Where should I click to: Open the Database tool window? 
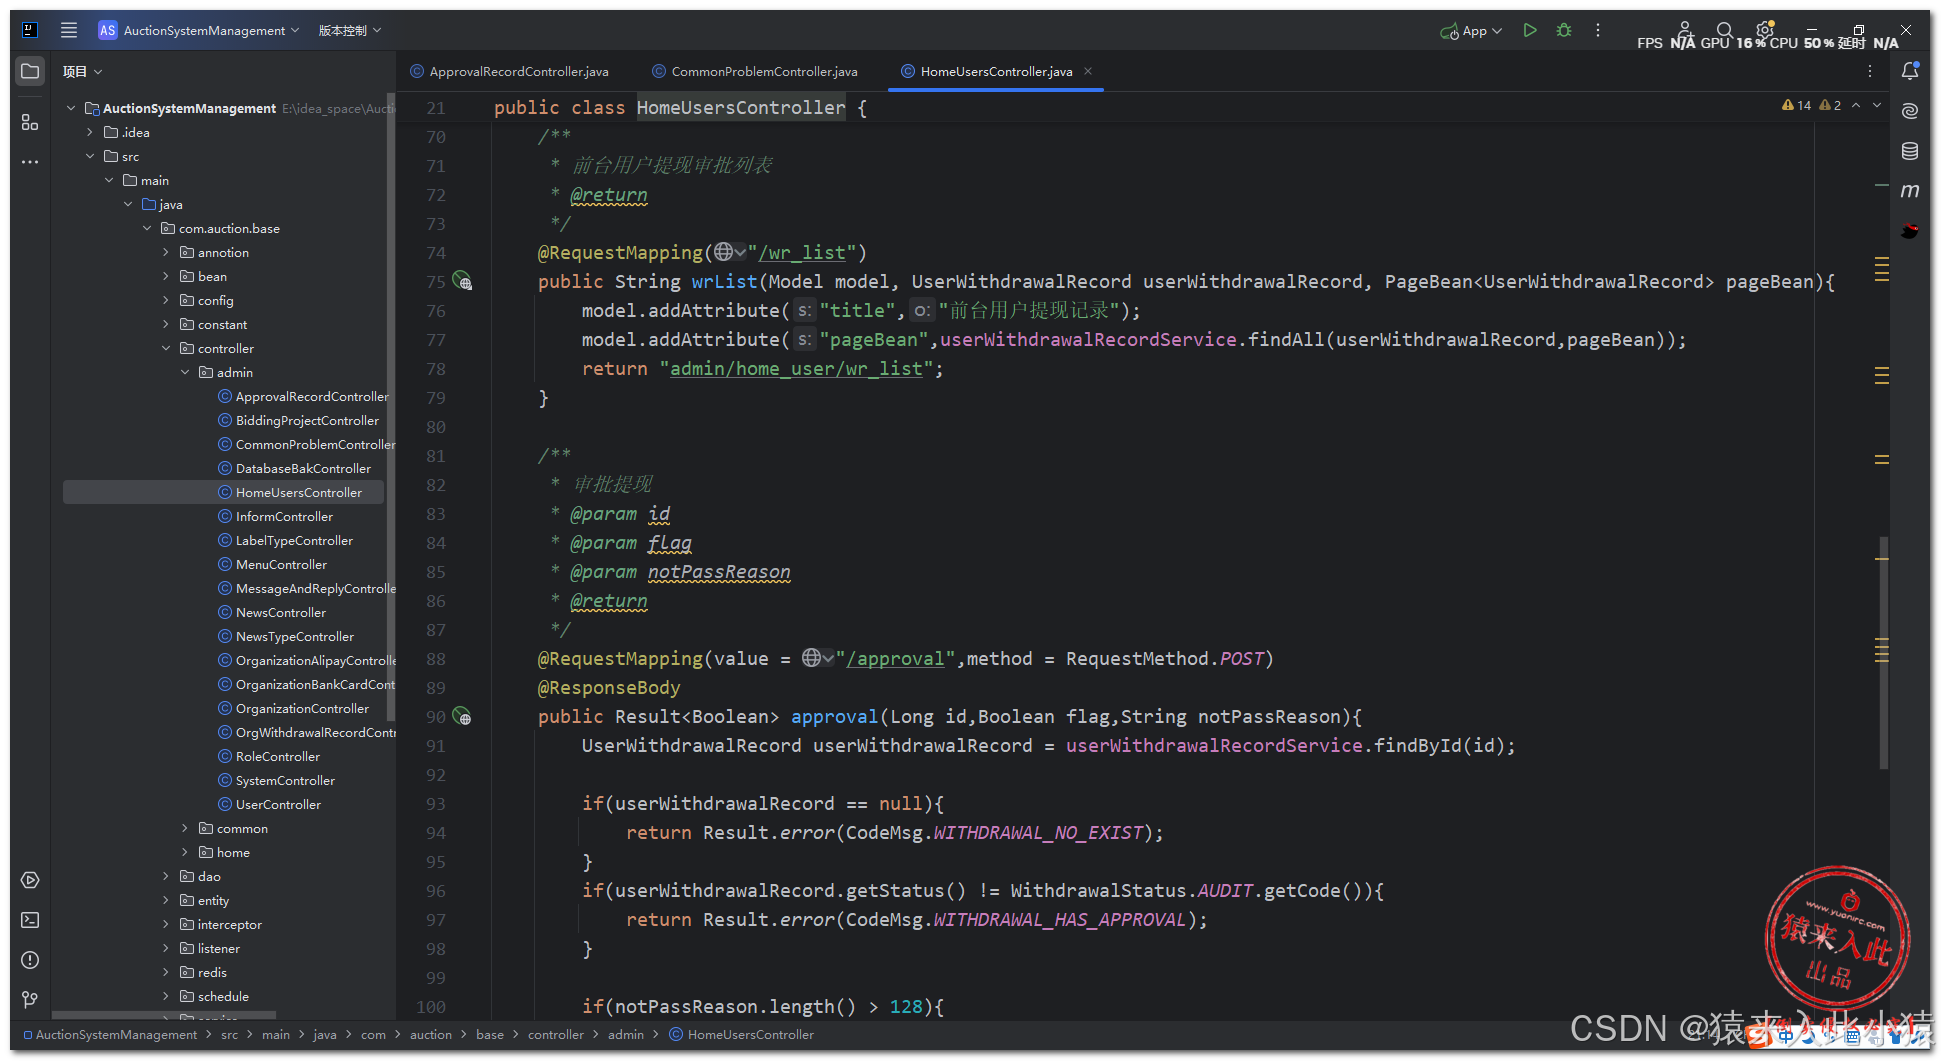[x=1910, y=151]
